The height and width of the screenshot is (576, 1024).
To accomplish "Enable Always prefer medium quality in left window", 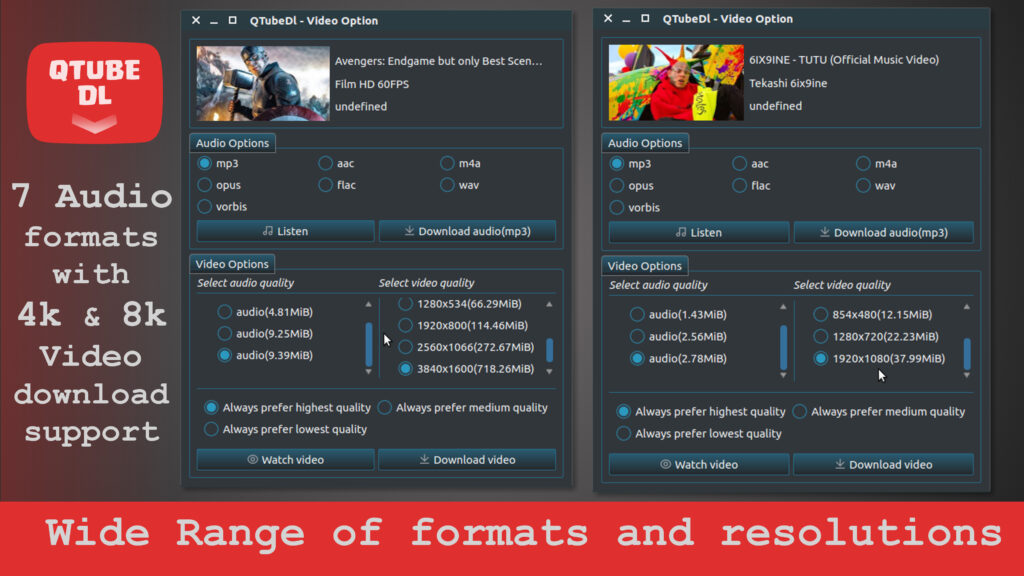I will click(x=386, y=408).
